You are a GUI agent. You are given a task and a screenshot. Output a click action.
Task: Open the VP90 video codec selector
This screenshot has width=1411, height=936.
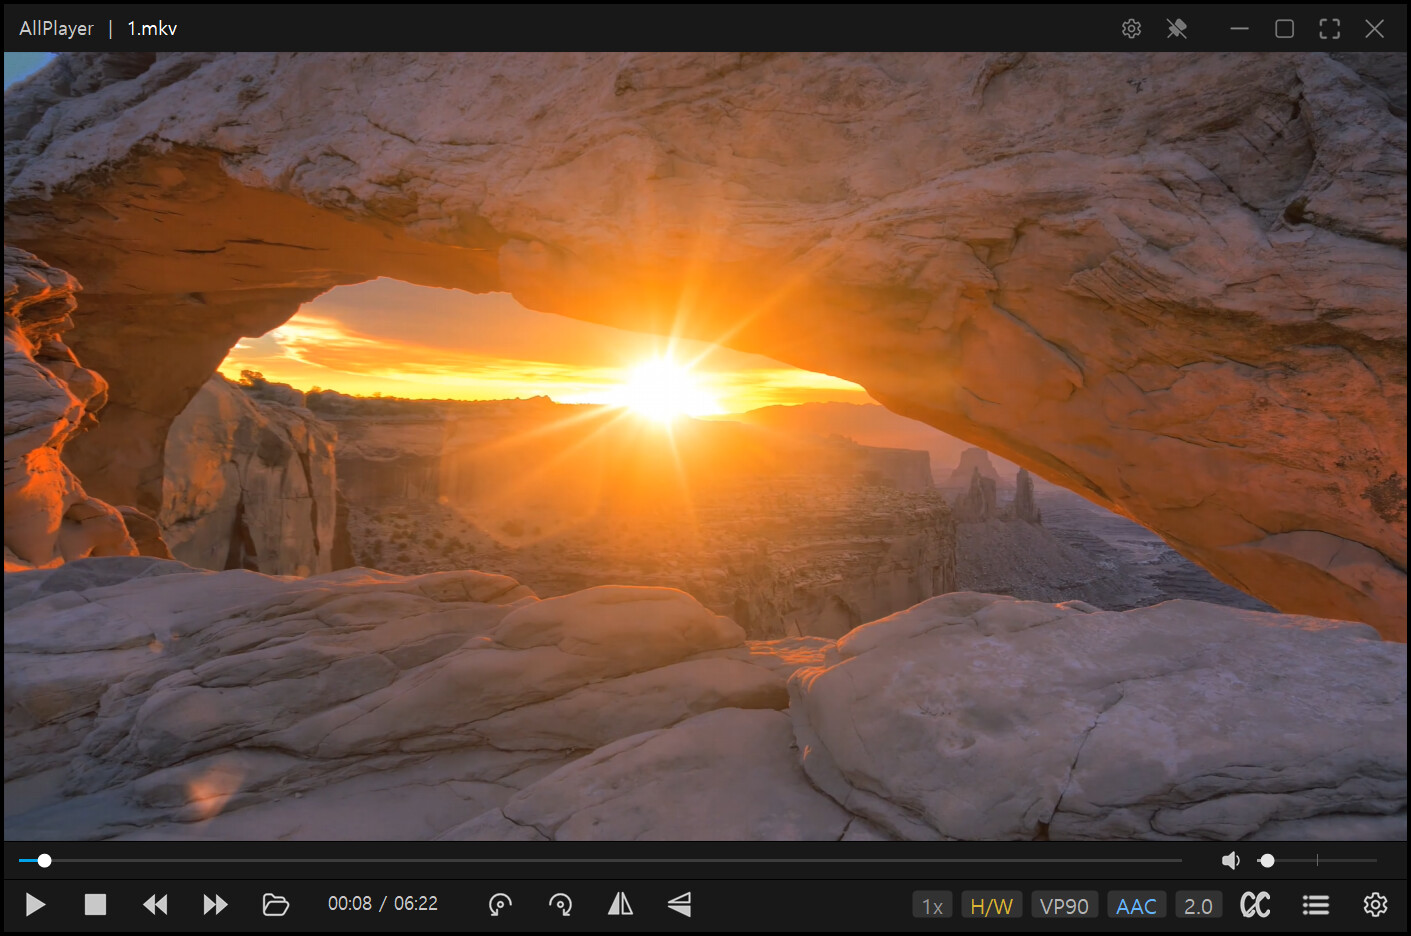pyautogui.click(x=1064, y=906)
